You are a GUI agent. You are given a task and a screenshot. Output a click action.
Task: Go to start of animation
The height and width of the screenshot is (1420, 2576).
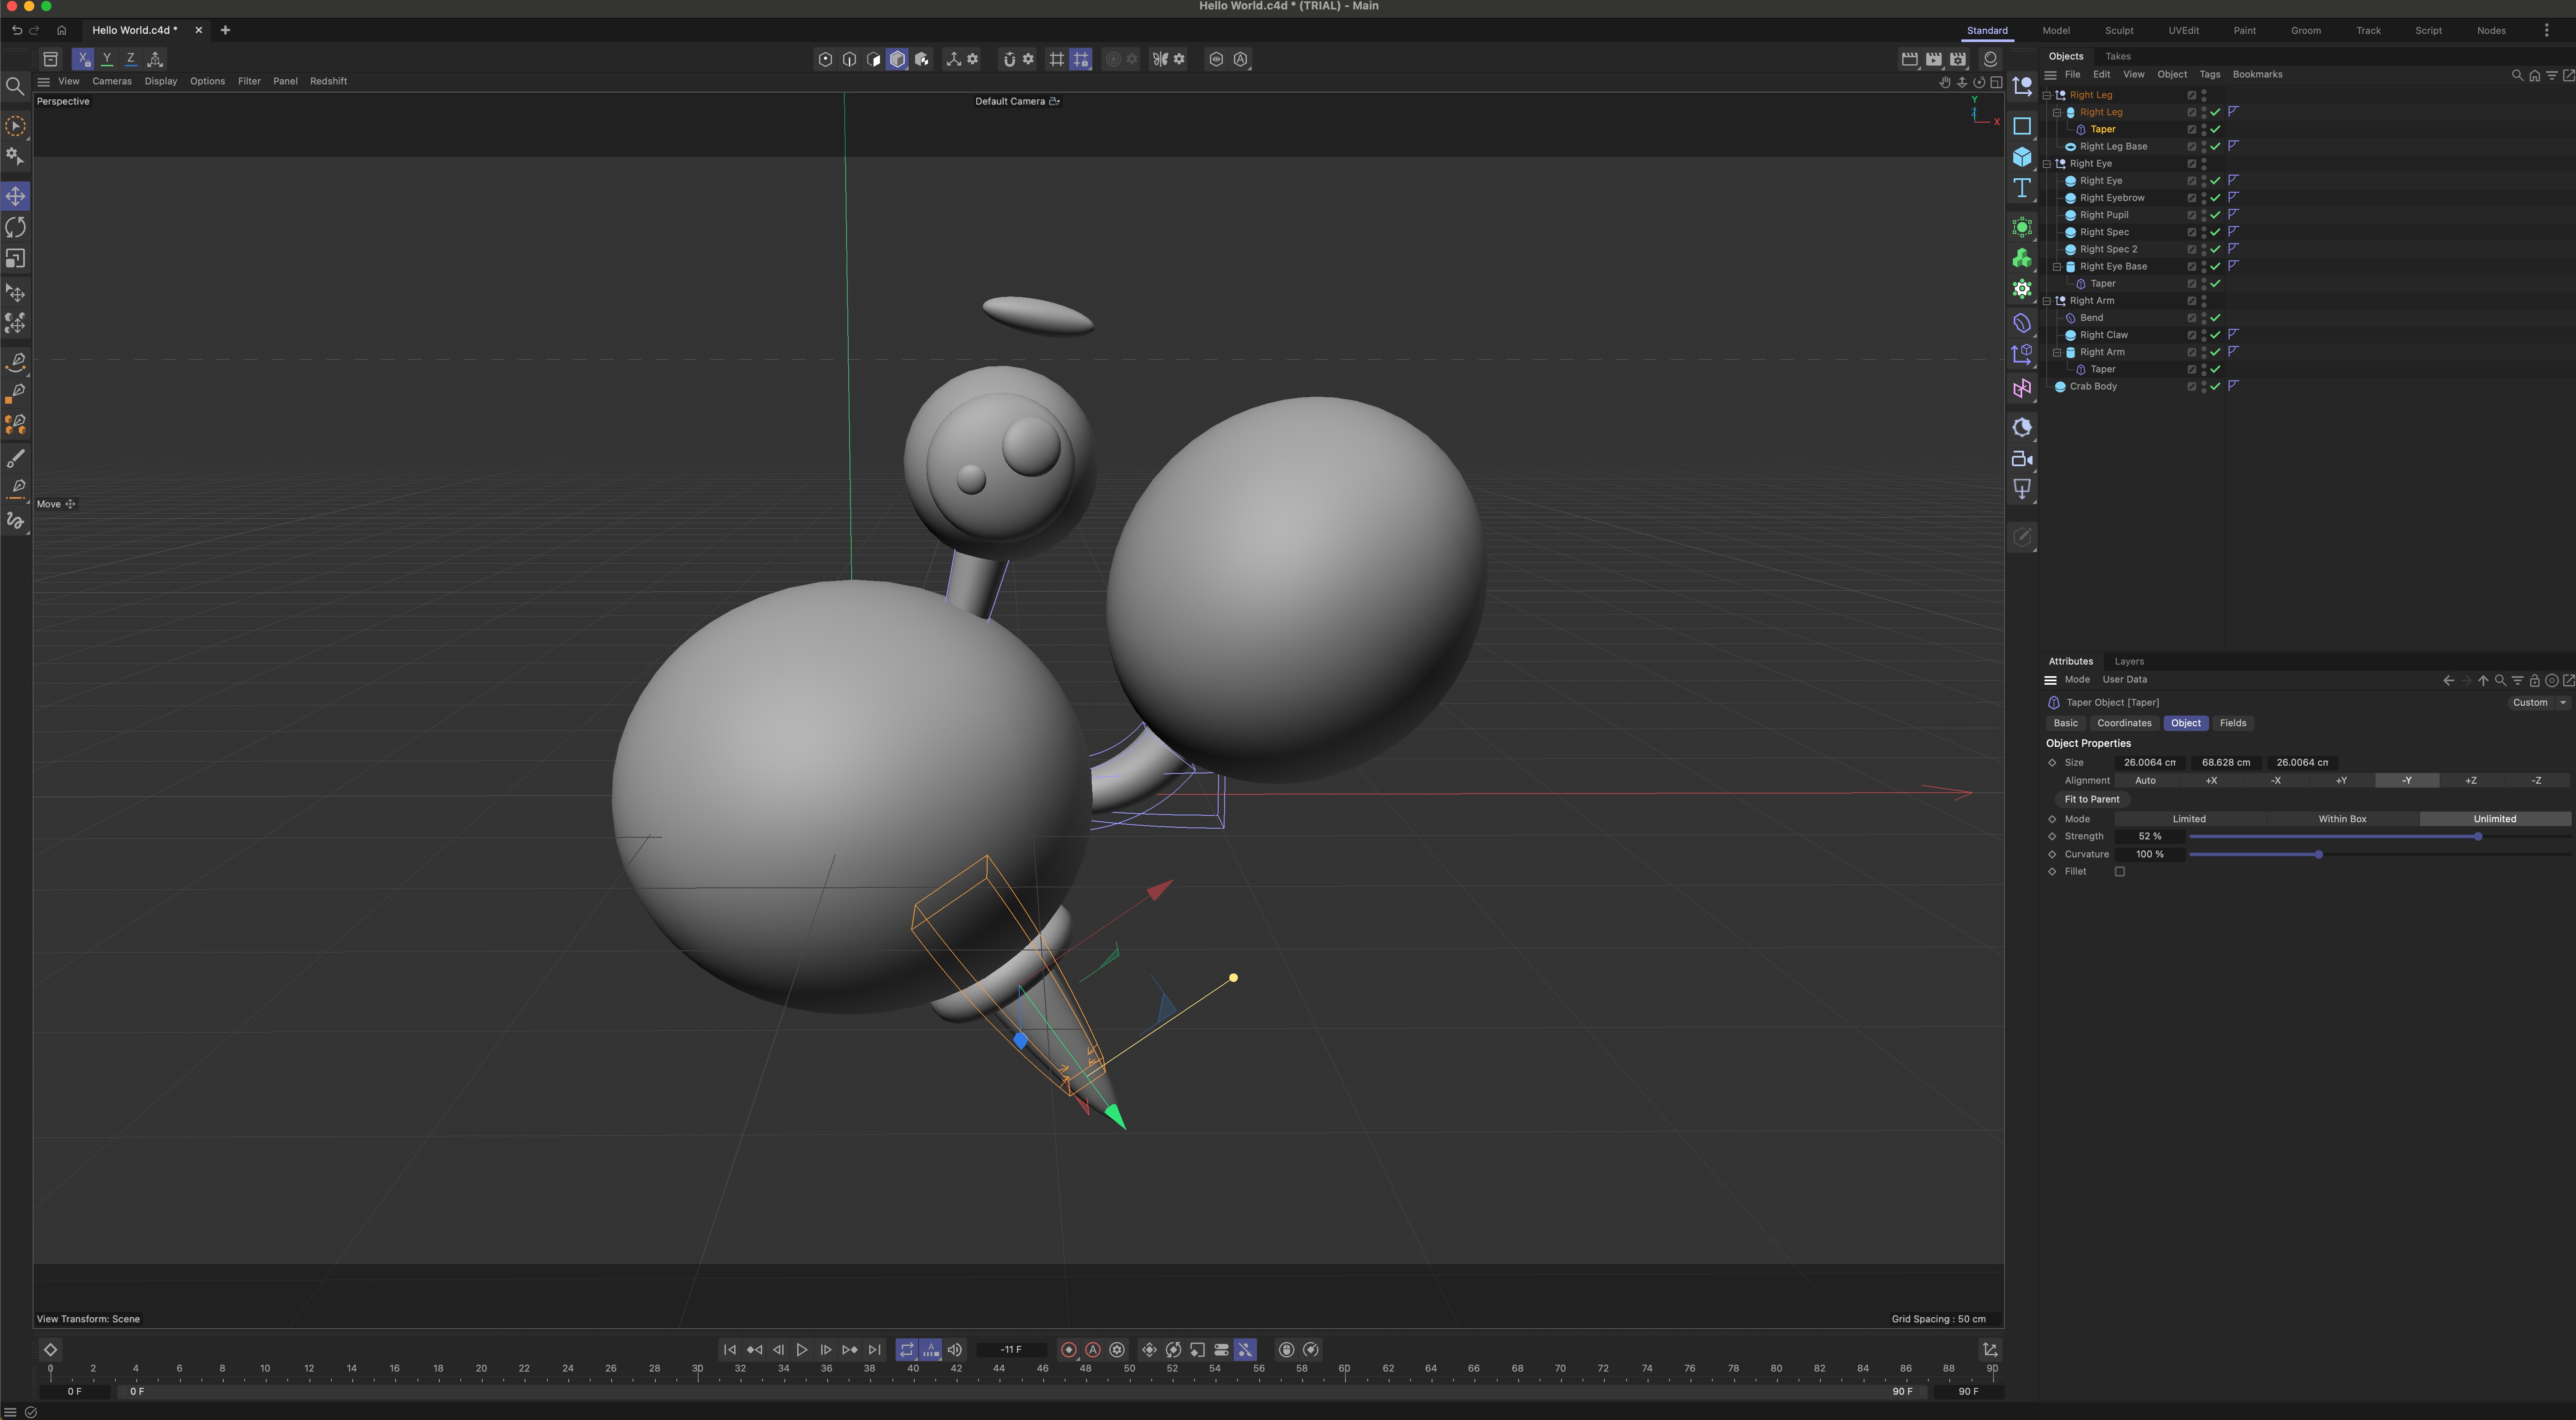730,1350
